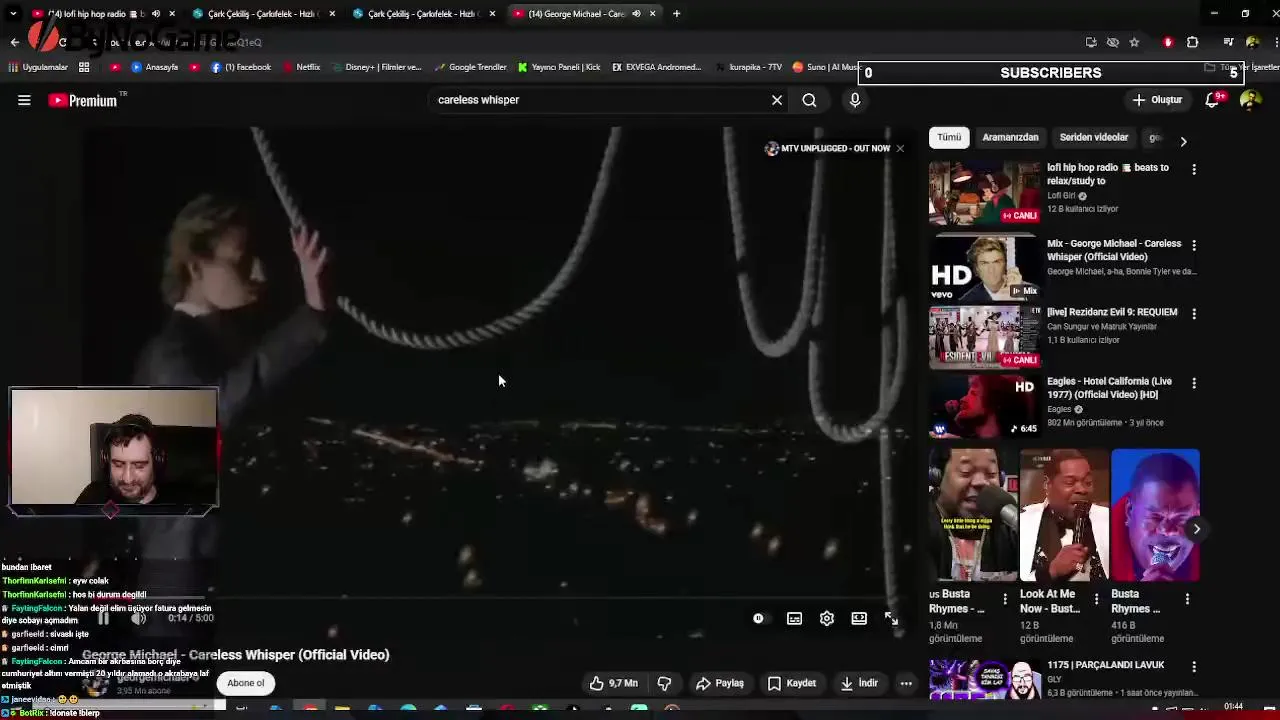
Task: Mute the George Michael tab audio
Action: click(636, 14)
